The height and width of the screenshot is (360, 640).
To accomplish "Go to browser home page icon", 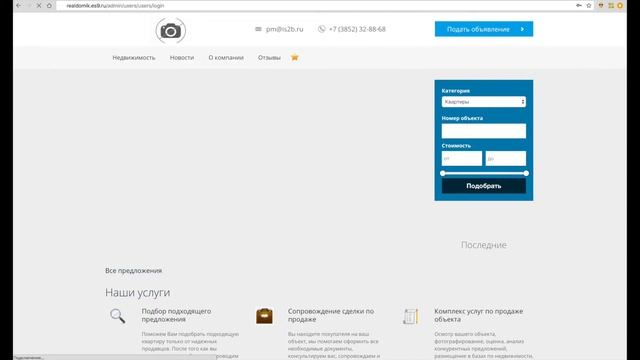I will pos(49,6).
